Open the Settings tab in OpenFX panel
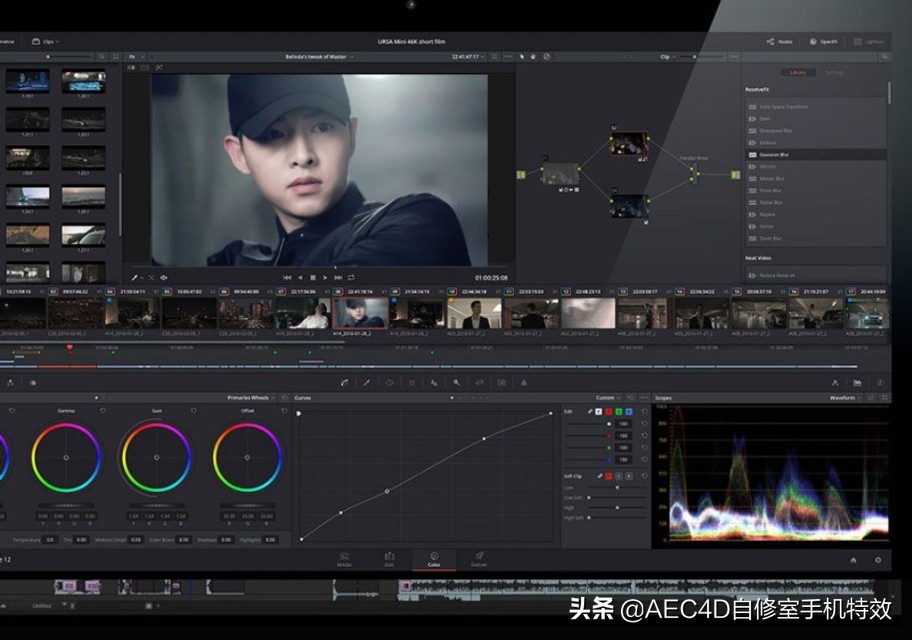The width and height of the screenshot is (912, 640). click(834, 73)
